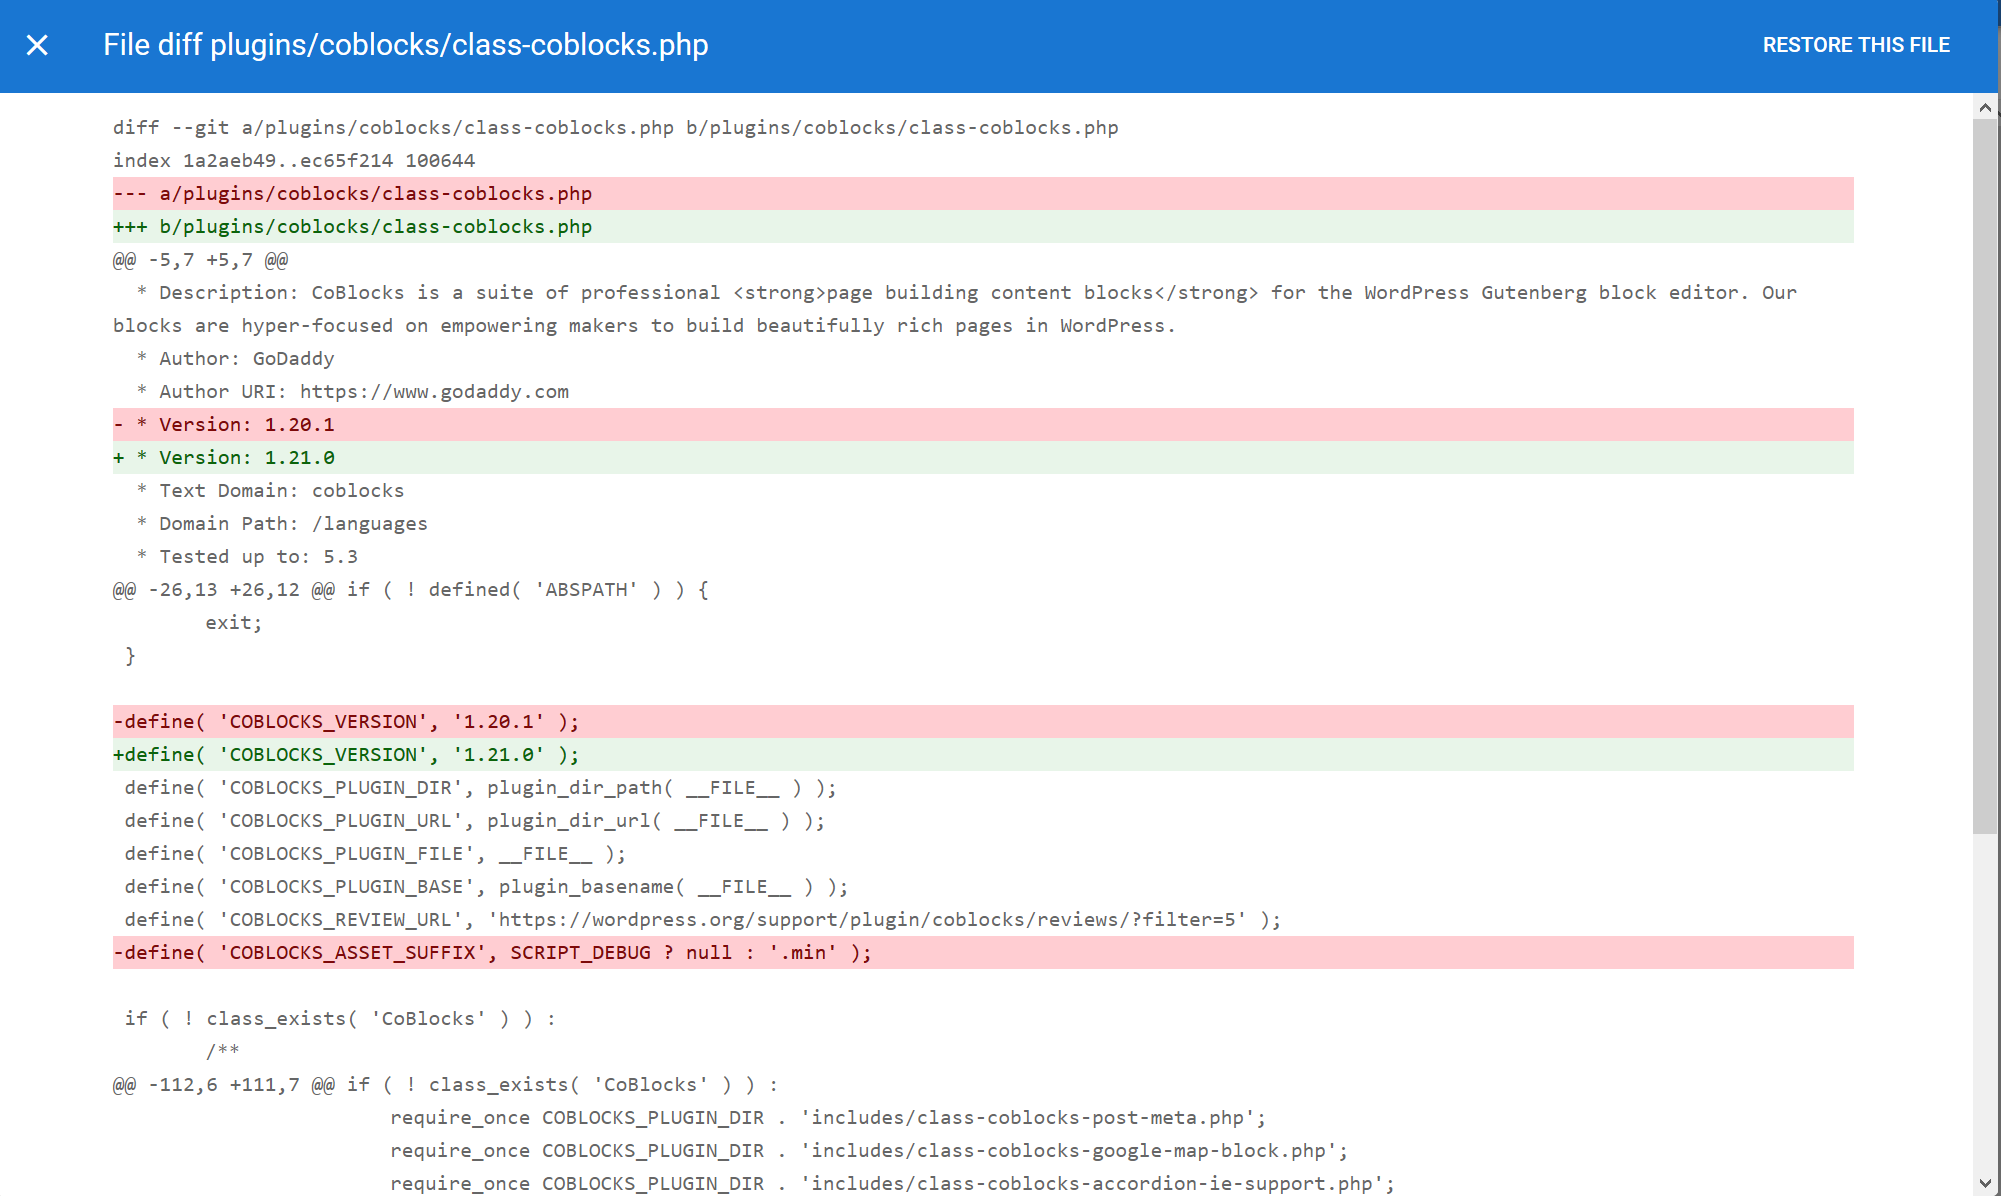The width and height of the screenshot is (2001, 1196).
Task: Click the 'index 1a2aeb49..ec65f214 100644' line
Action: pyautogui.click(x=294, y=160)
